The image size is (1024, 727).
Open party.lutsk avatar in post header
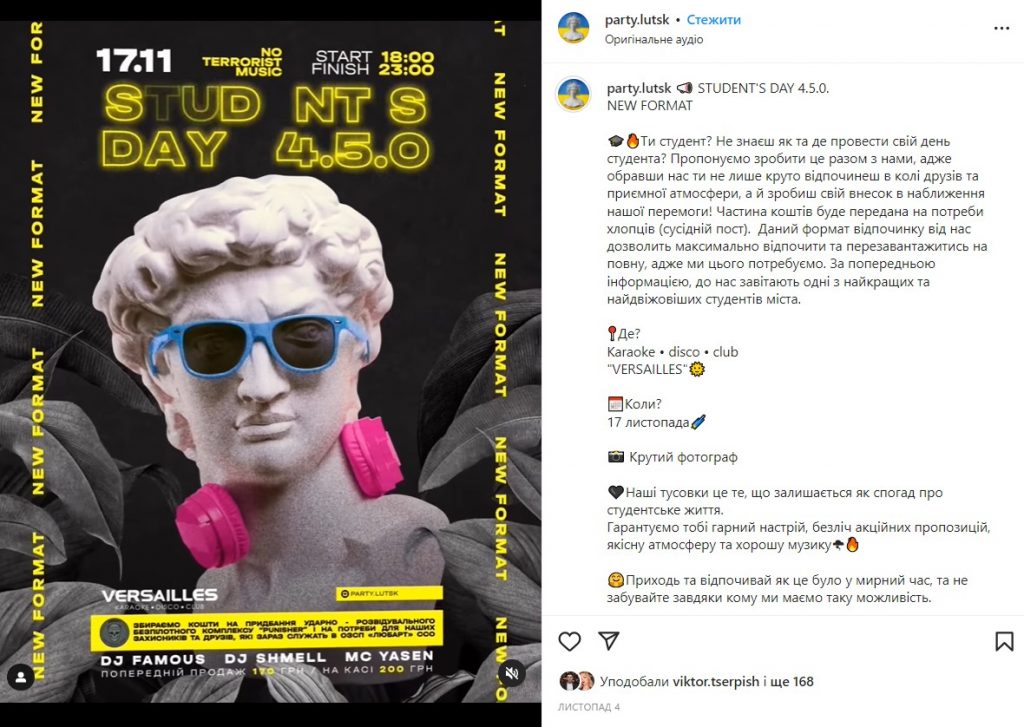[573, 28]
